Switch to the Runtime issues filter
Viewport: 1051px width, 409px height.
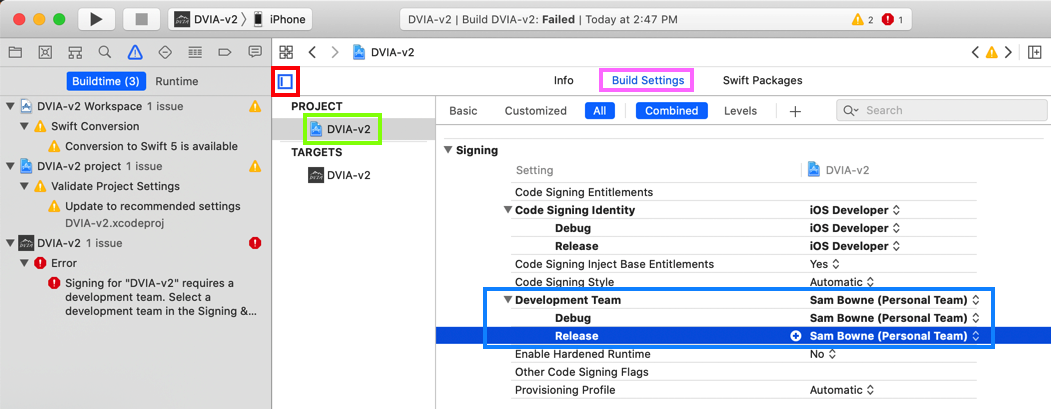click(177, 81)
